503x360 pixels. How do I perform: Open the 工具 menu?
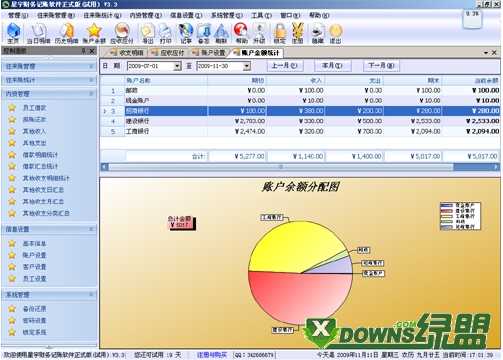pos(262,15)
